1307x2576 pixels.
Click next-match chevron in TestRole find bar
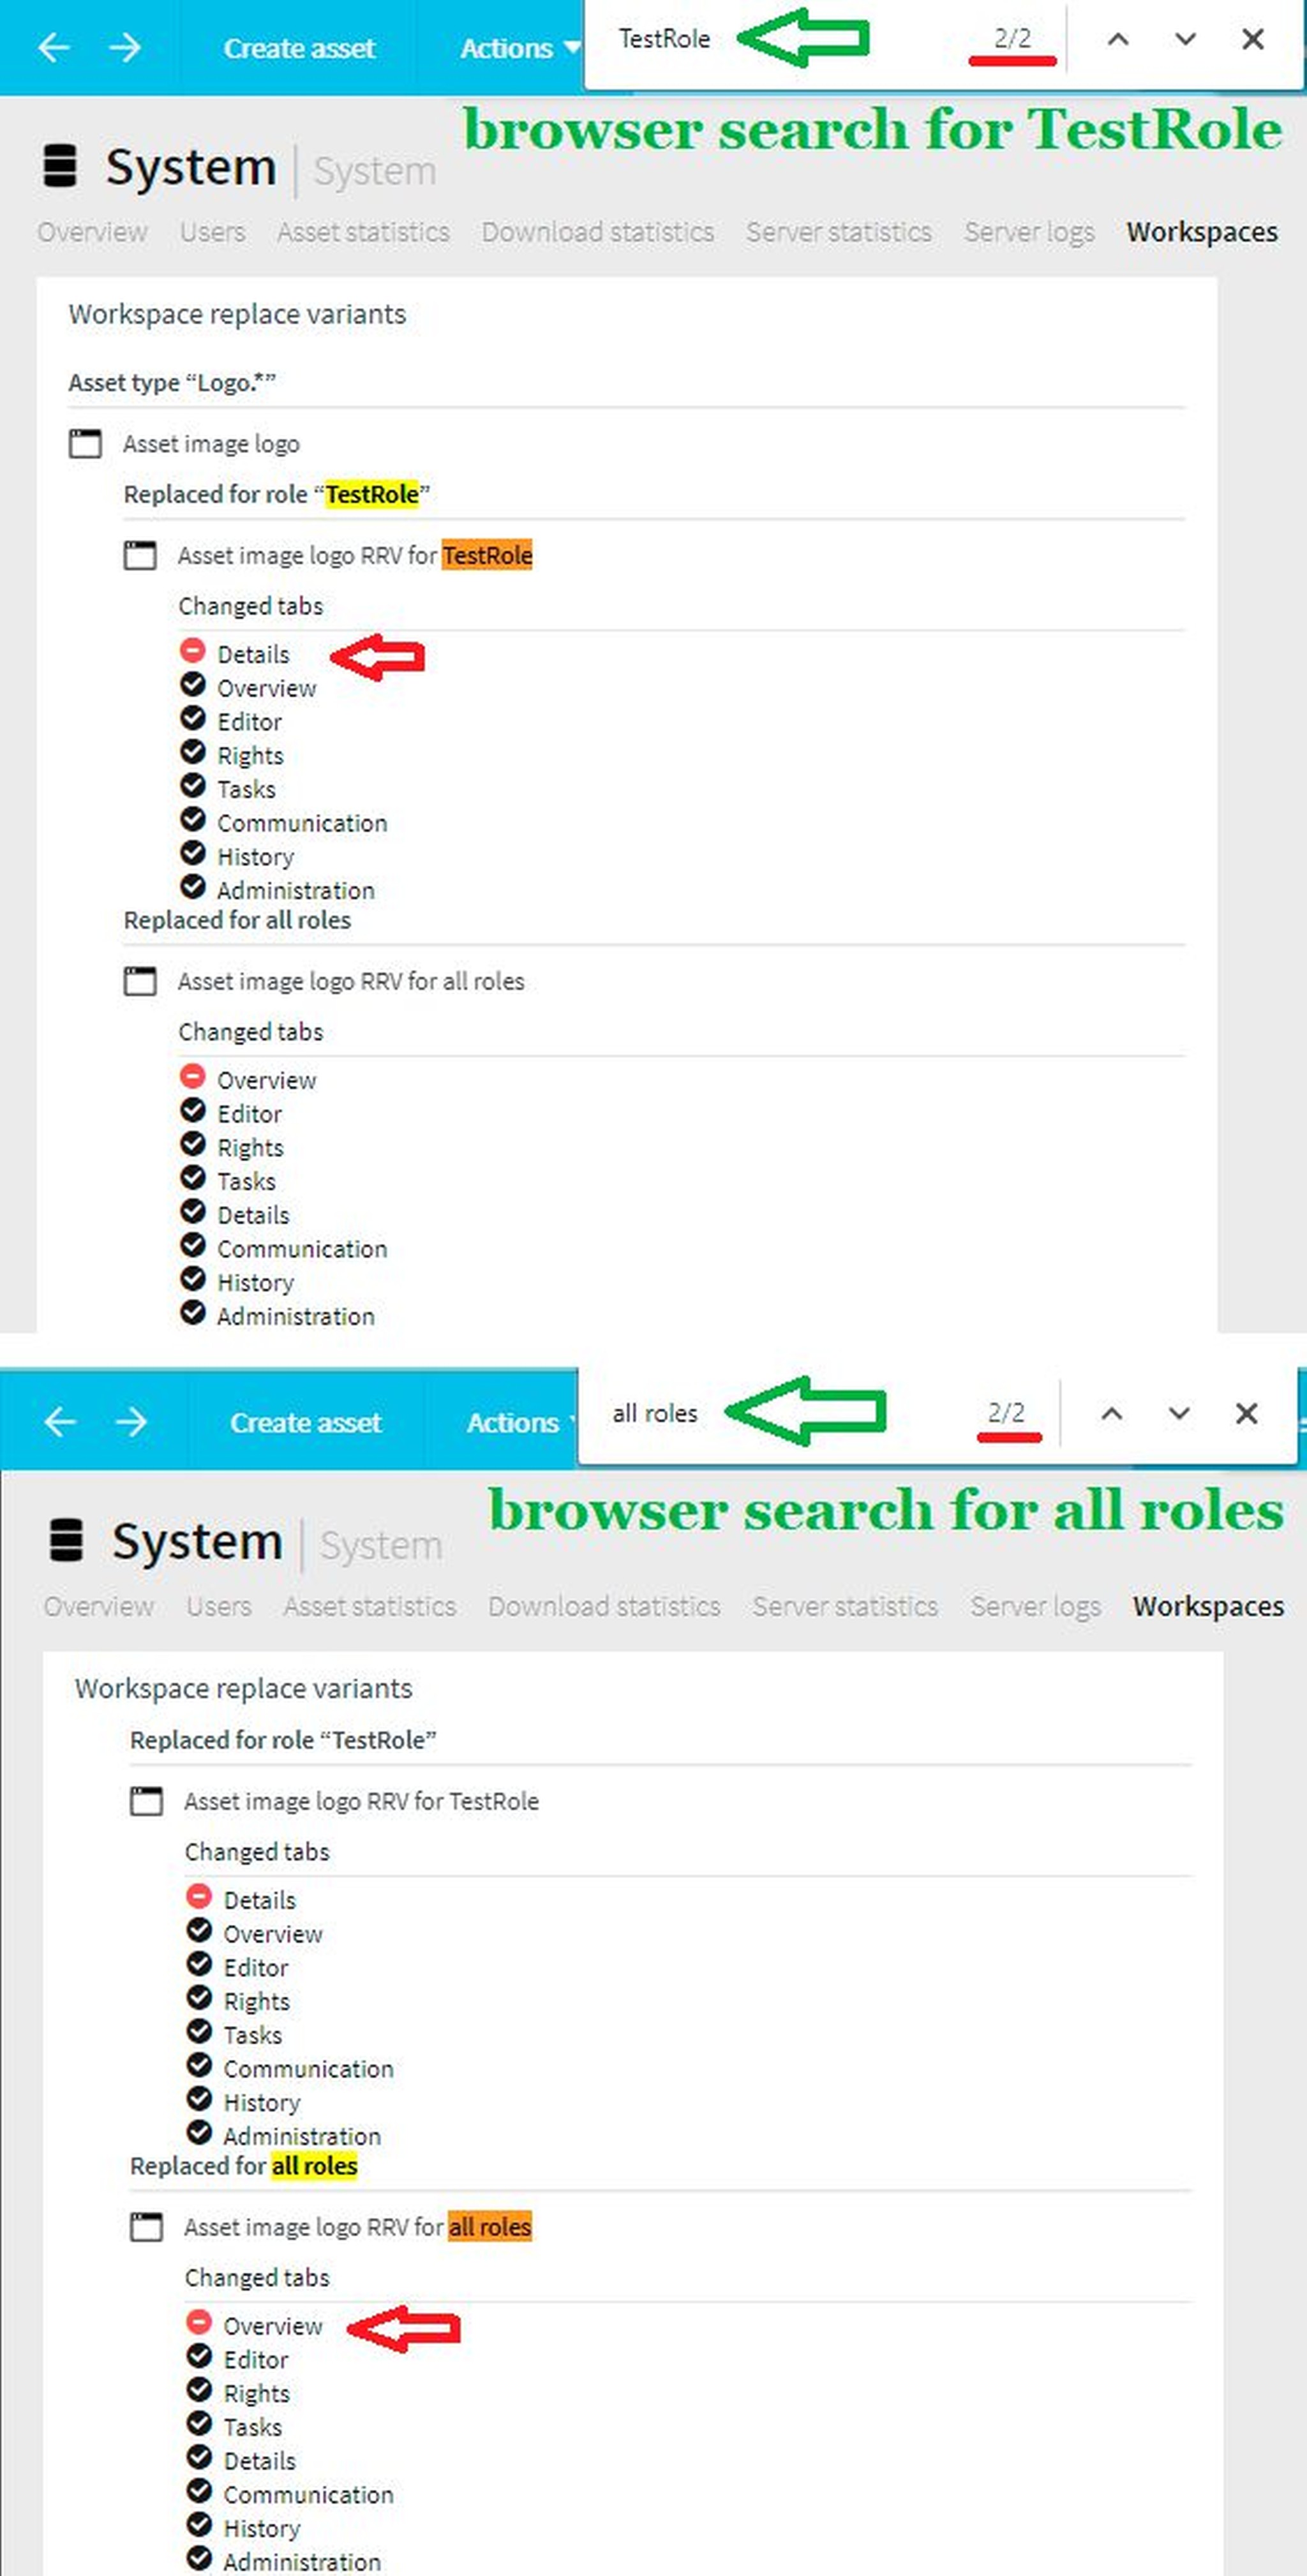1185,40
